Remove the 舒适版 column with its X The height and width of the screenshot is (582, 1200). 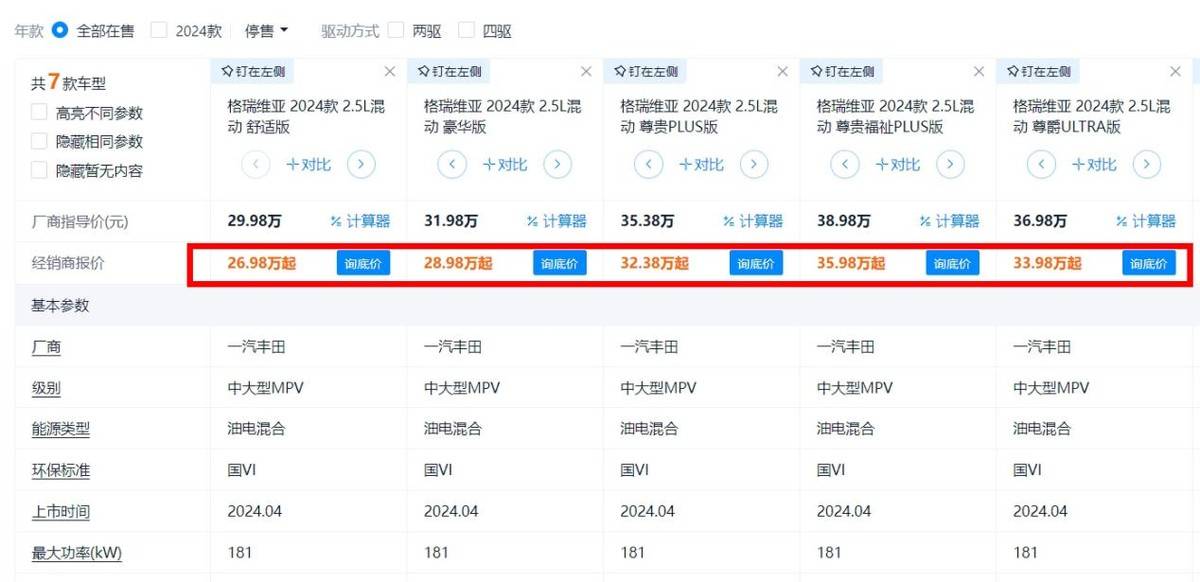390,72
